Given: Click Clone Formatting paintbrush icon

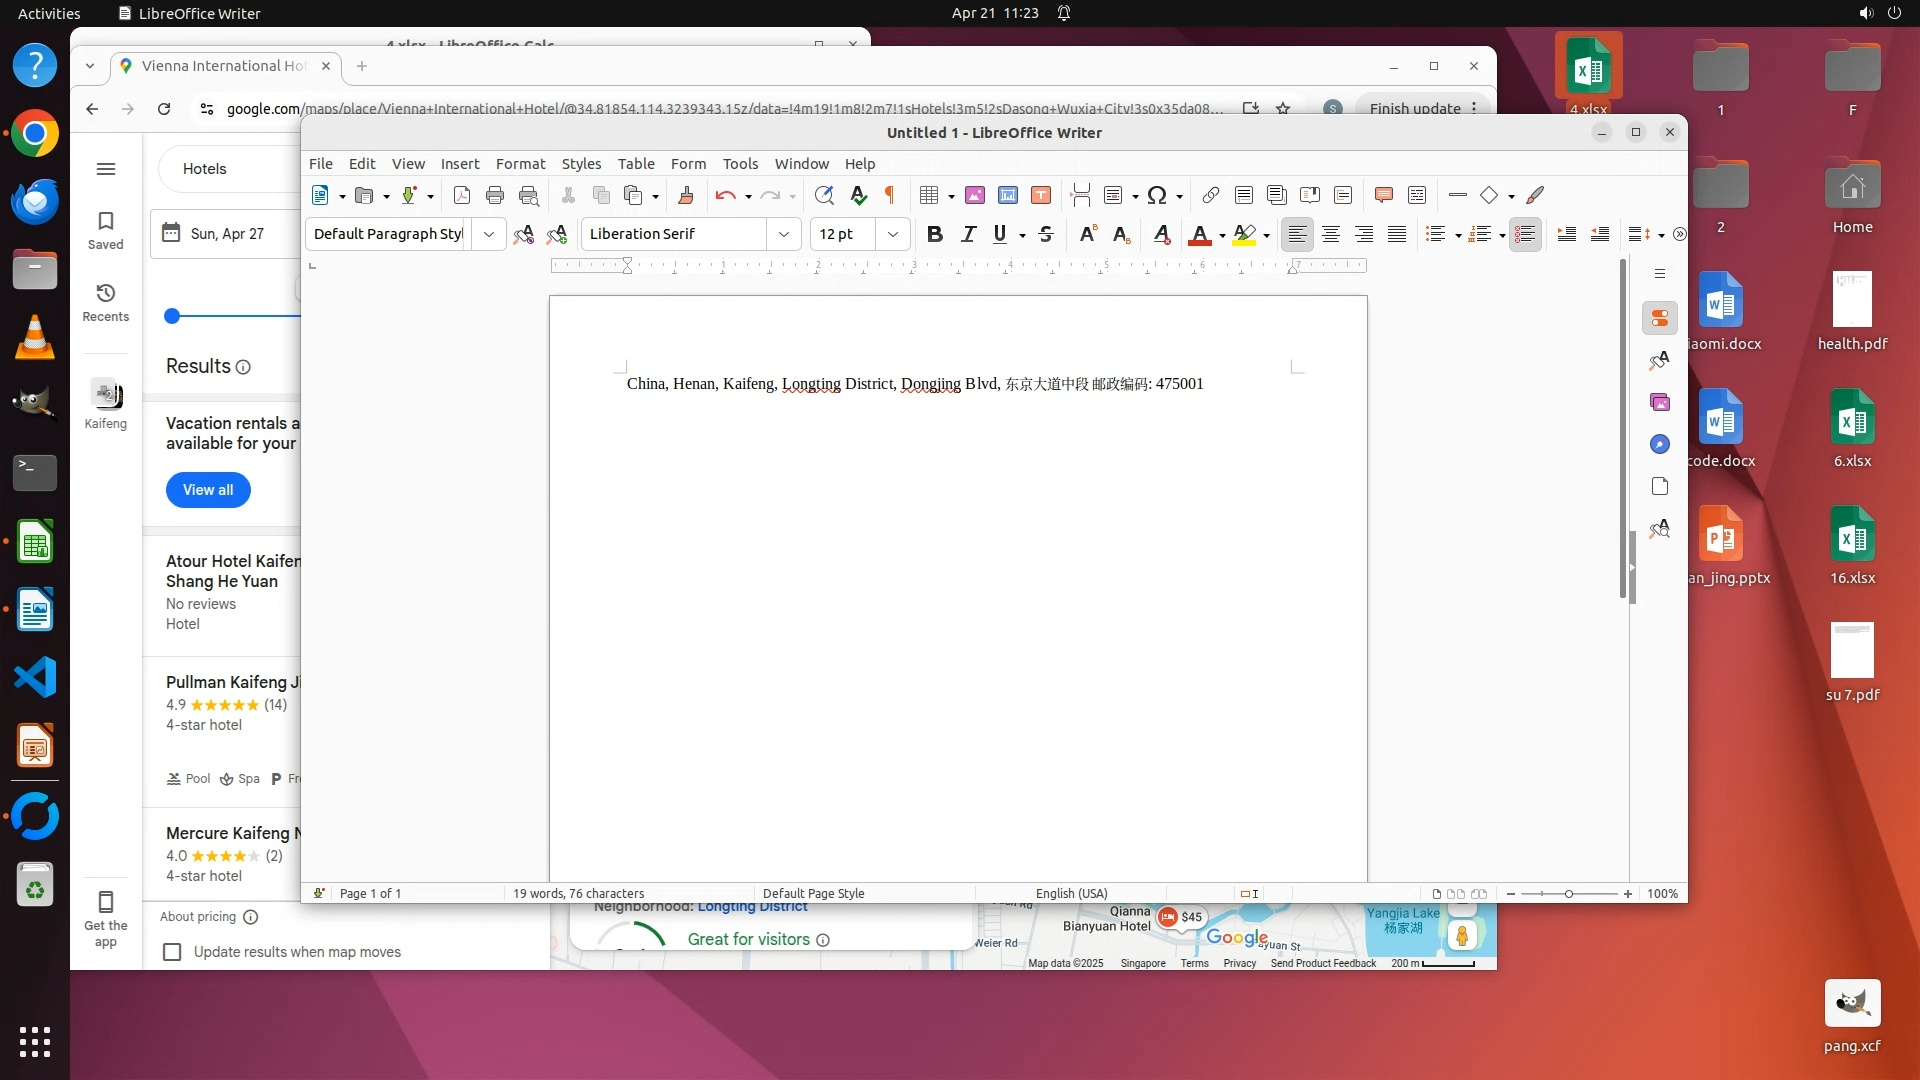Looking at the screenshot, I should tap(686, 195).
